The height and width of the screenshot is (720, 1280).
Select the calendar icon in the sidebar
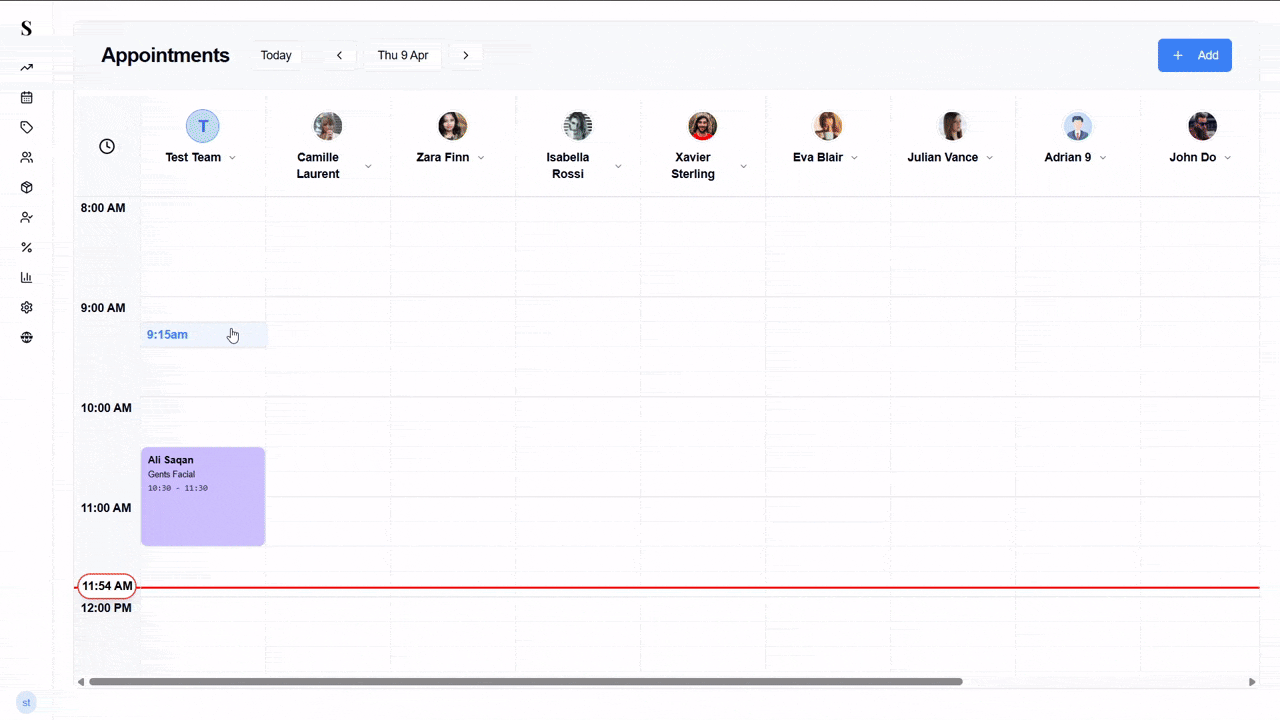(26, 97)
